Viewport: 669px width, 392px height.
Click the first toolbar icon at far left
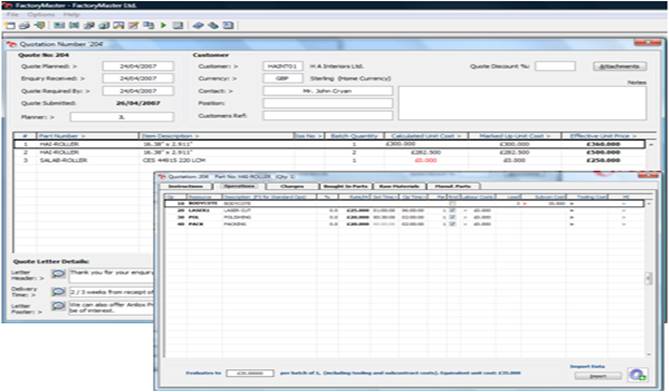click(x=10, y=26)
